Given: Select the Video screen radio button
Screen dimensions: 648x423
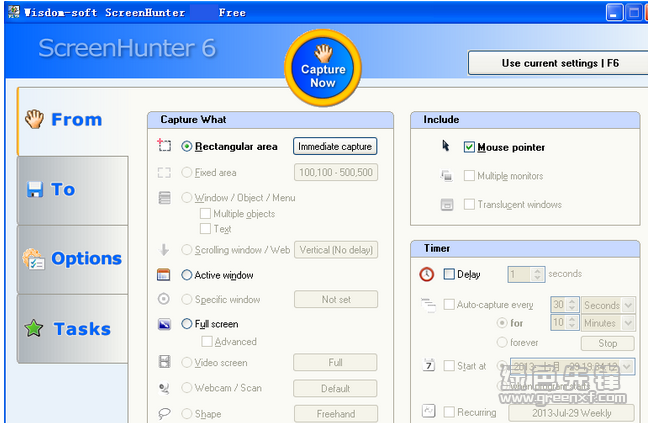Looking at the screenshot, I should coord(187,362).
